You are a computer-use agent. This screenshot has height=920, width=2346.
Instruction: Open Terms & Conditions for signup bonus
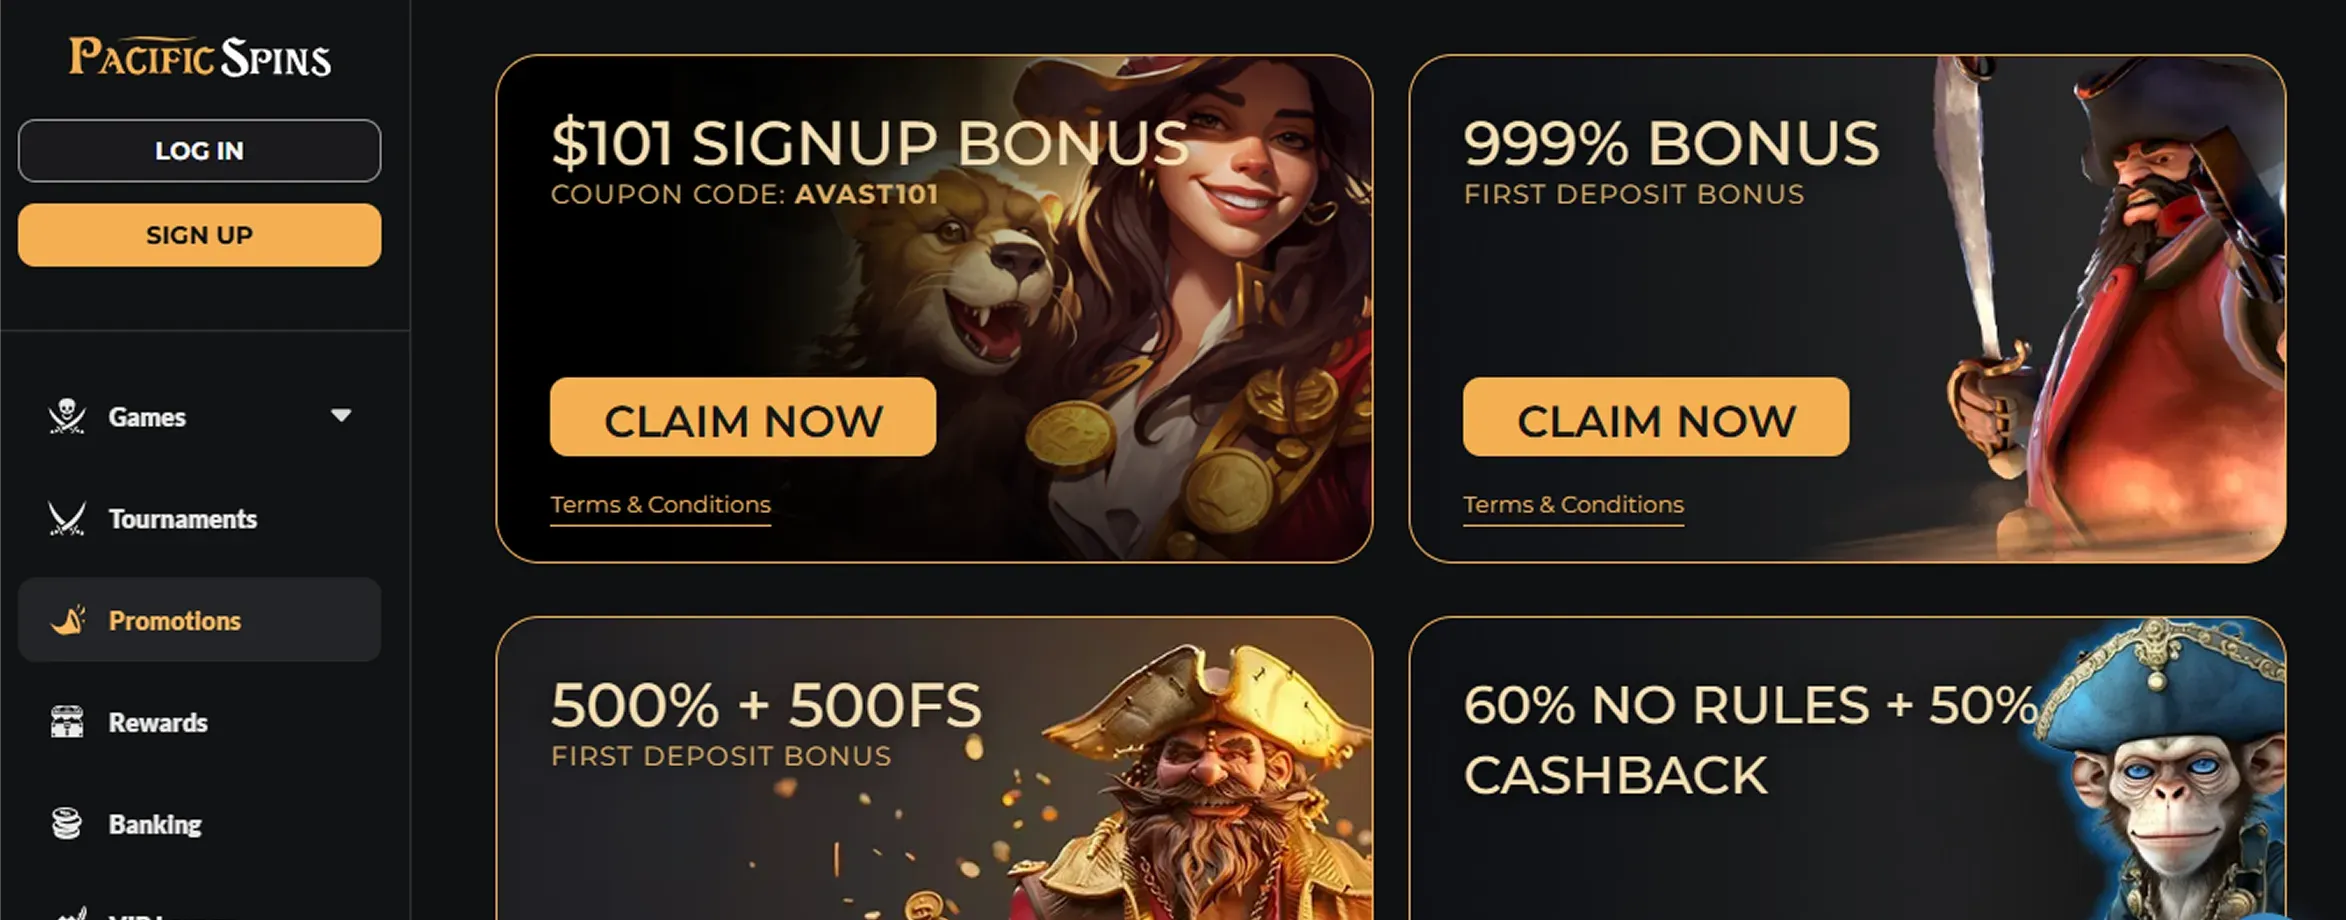[660, 505]
